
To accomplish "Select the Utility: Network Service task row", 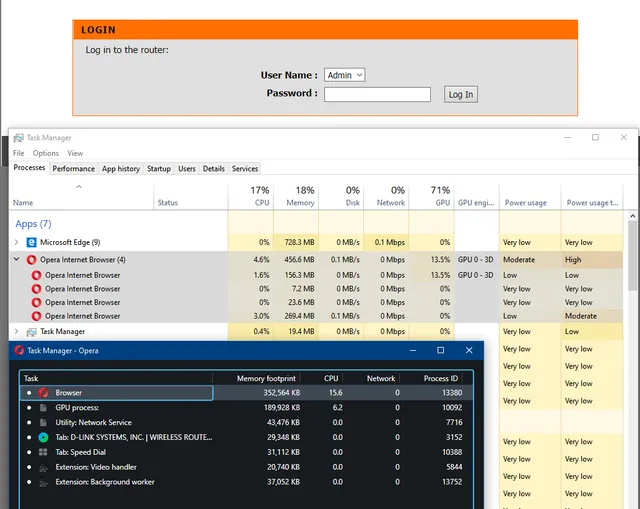I will point(247,422).
